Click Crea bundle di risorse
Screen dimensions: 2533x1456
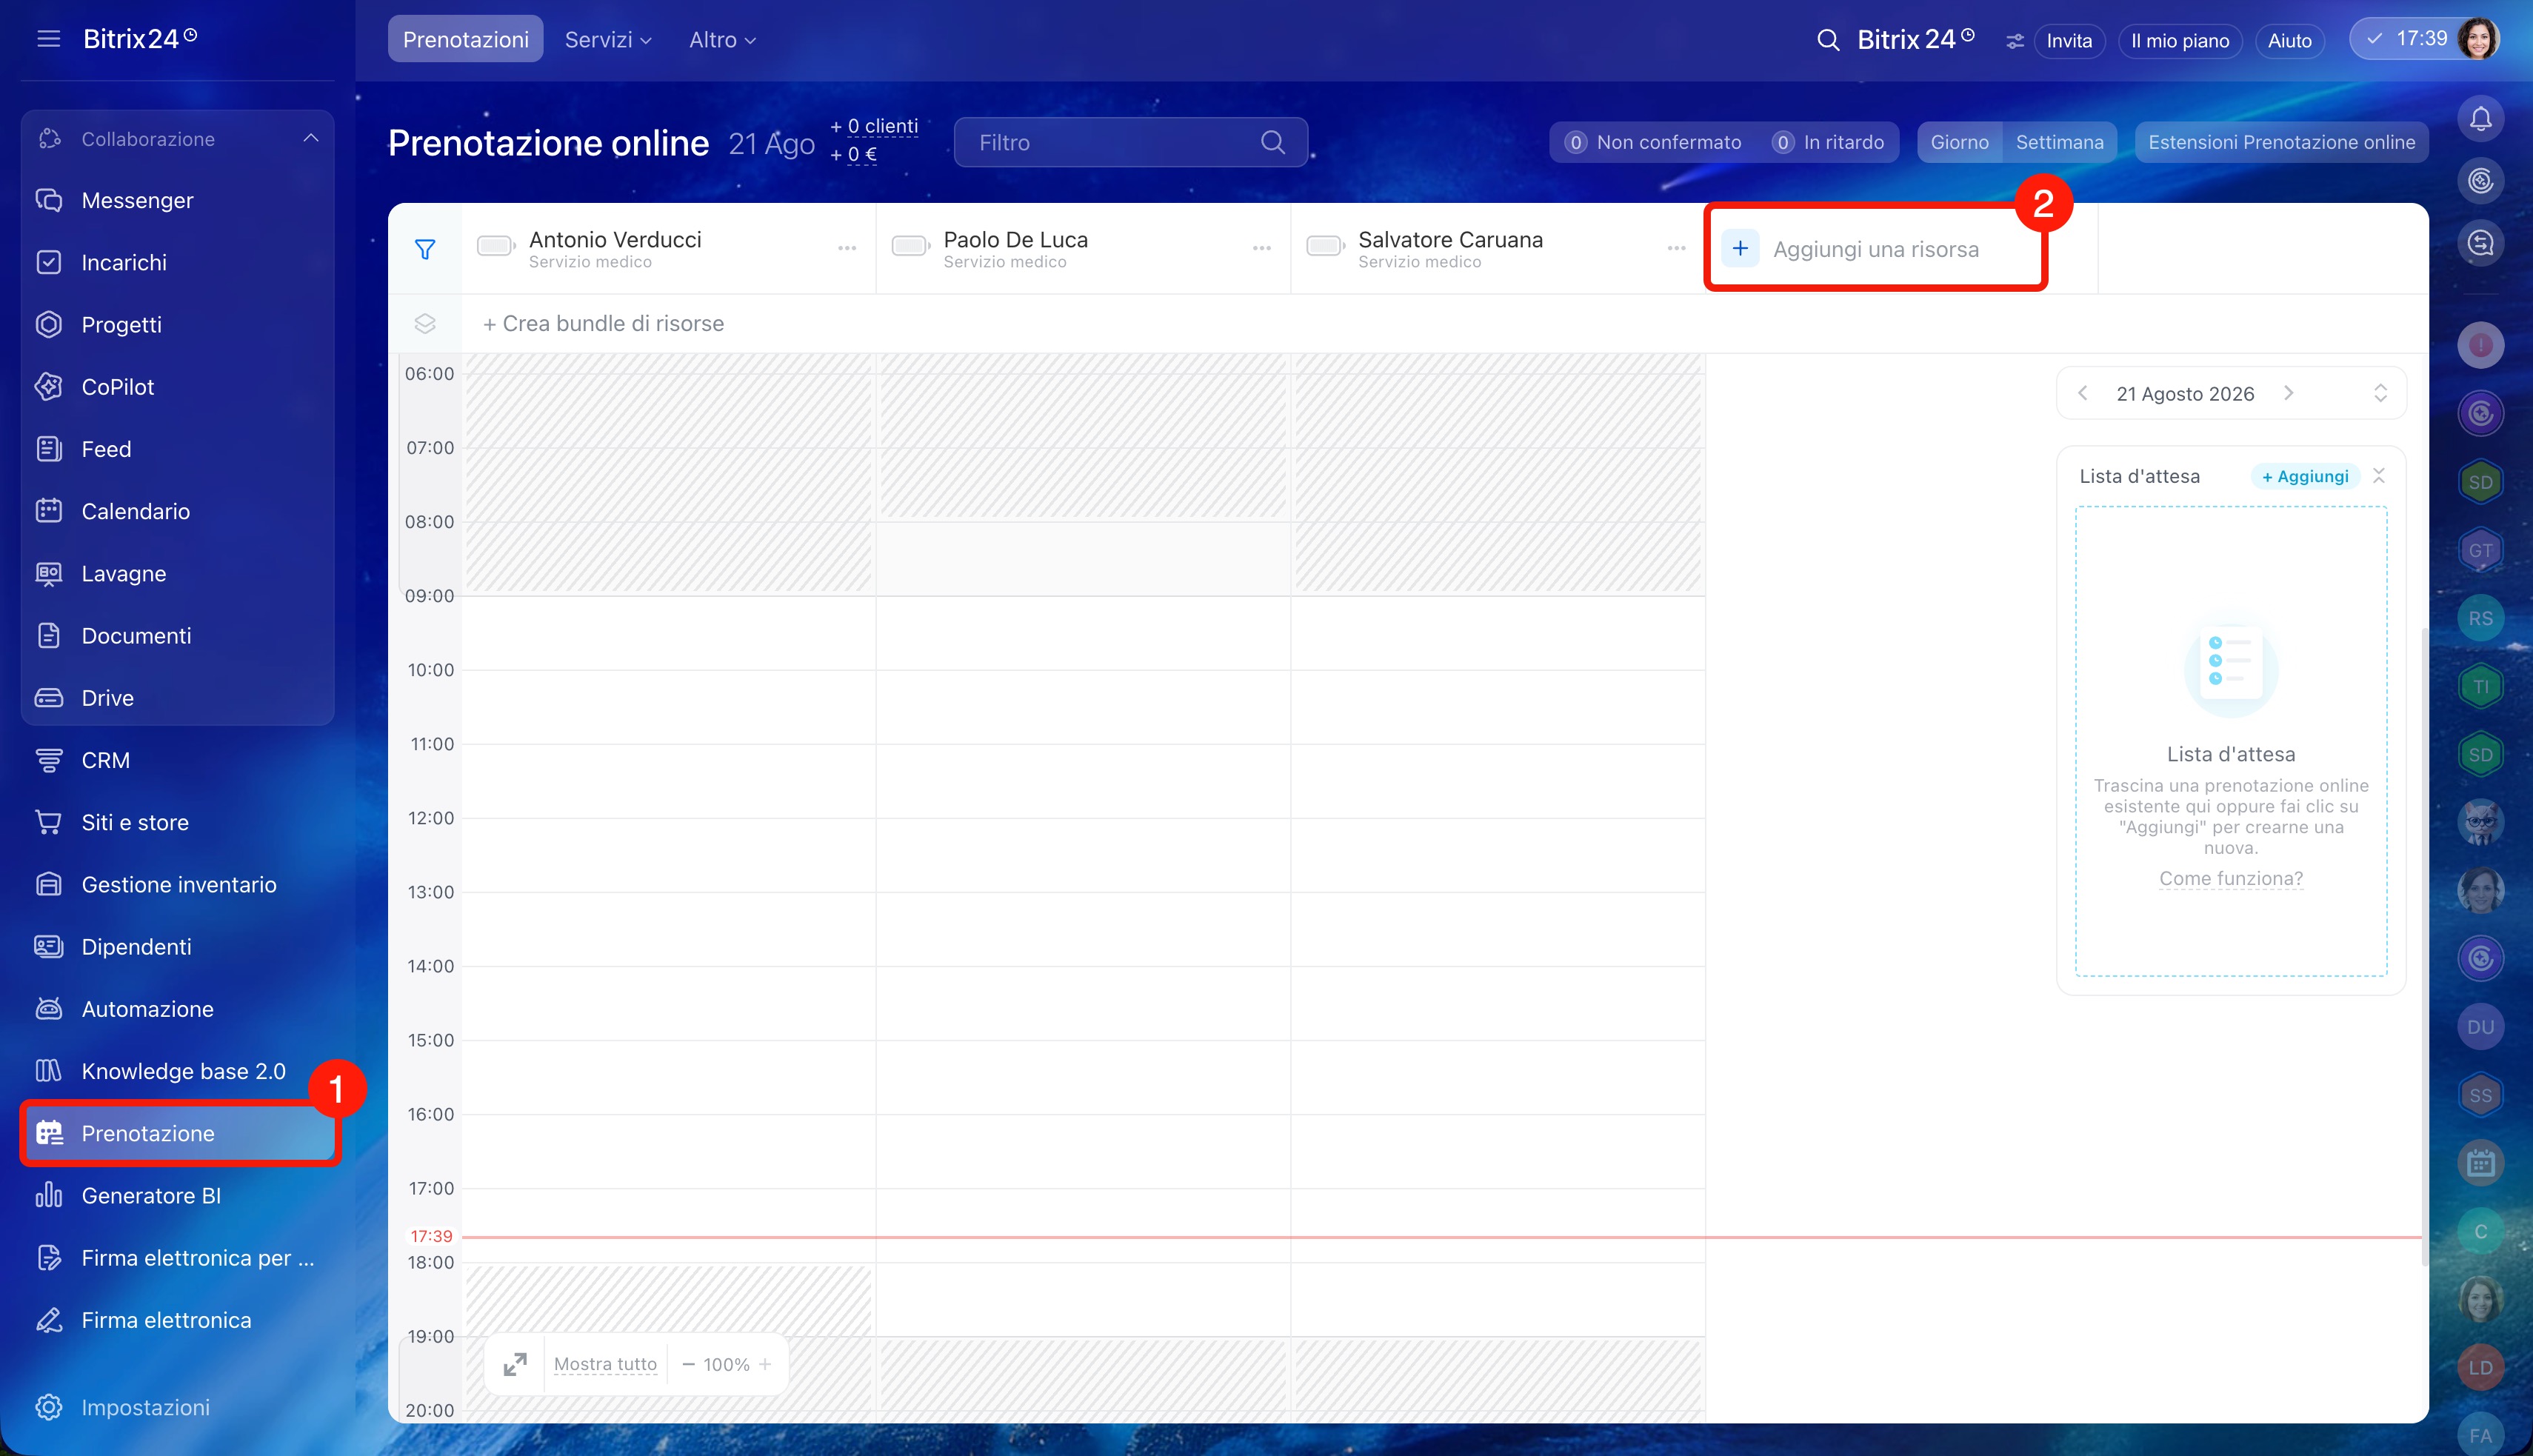point(603,323)
